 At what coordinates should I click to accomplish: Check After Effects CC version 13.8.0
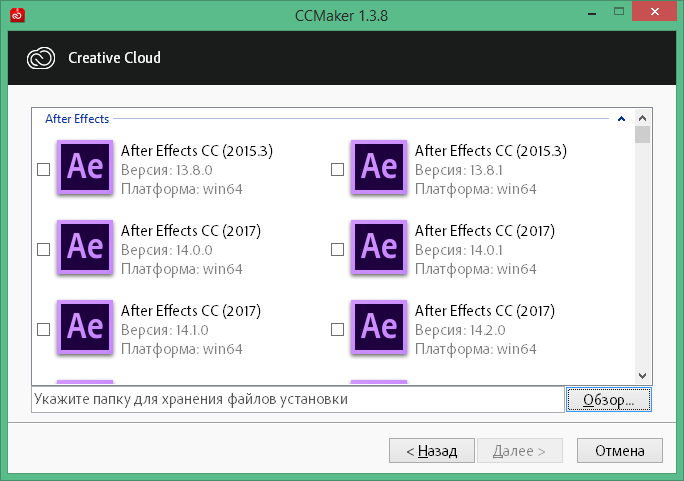click(44, 169)
